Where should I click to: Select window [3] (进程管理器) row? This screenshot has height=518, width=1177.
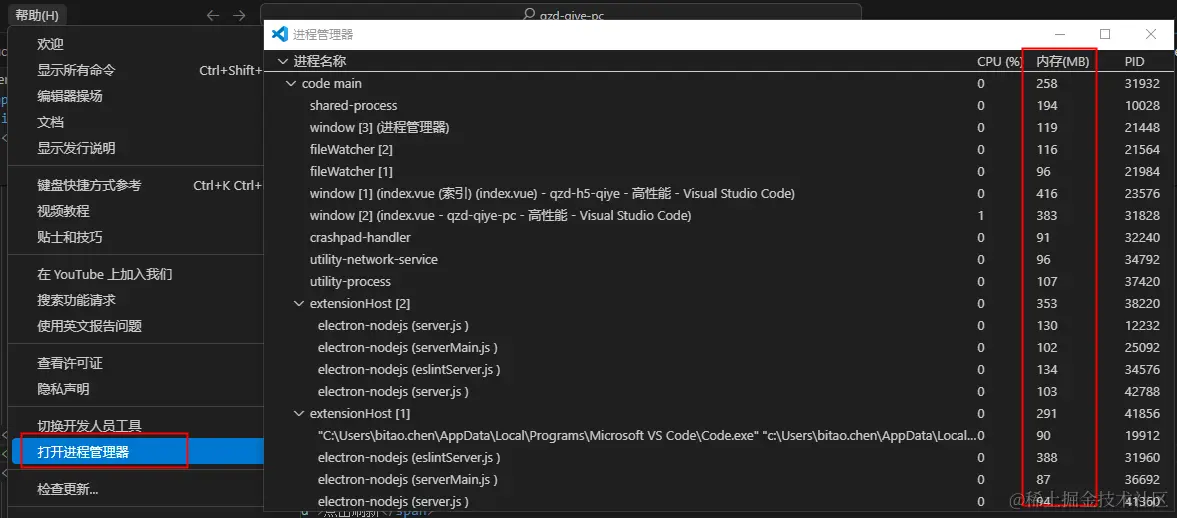point(720,128)
